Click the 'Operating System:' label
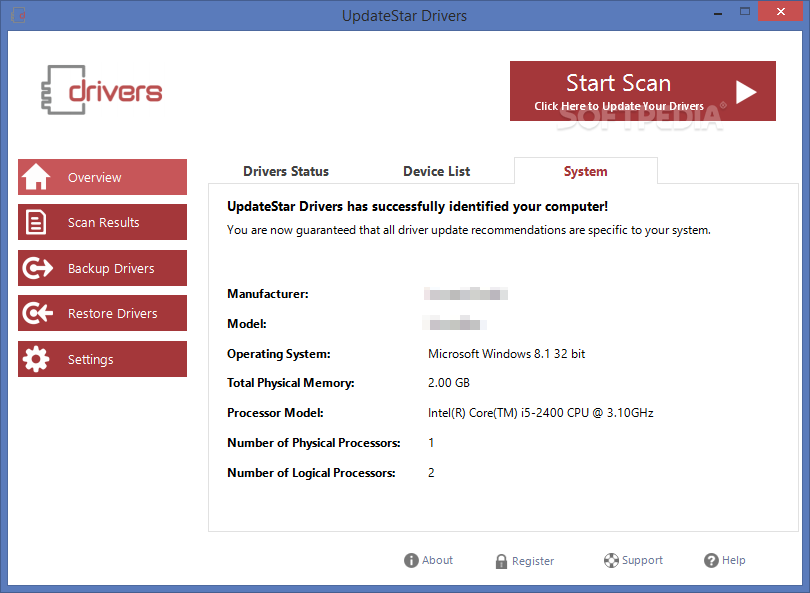This screenshot has height=593, width=810. pyautogui.click(x=278, y=354)
